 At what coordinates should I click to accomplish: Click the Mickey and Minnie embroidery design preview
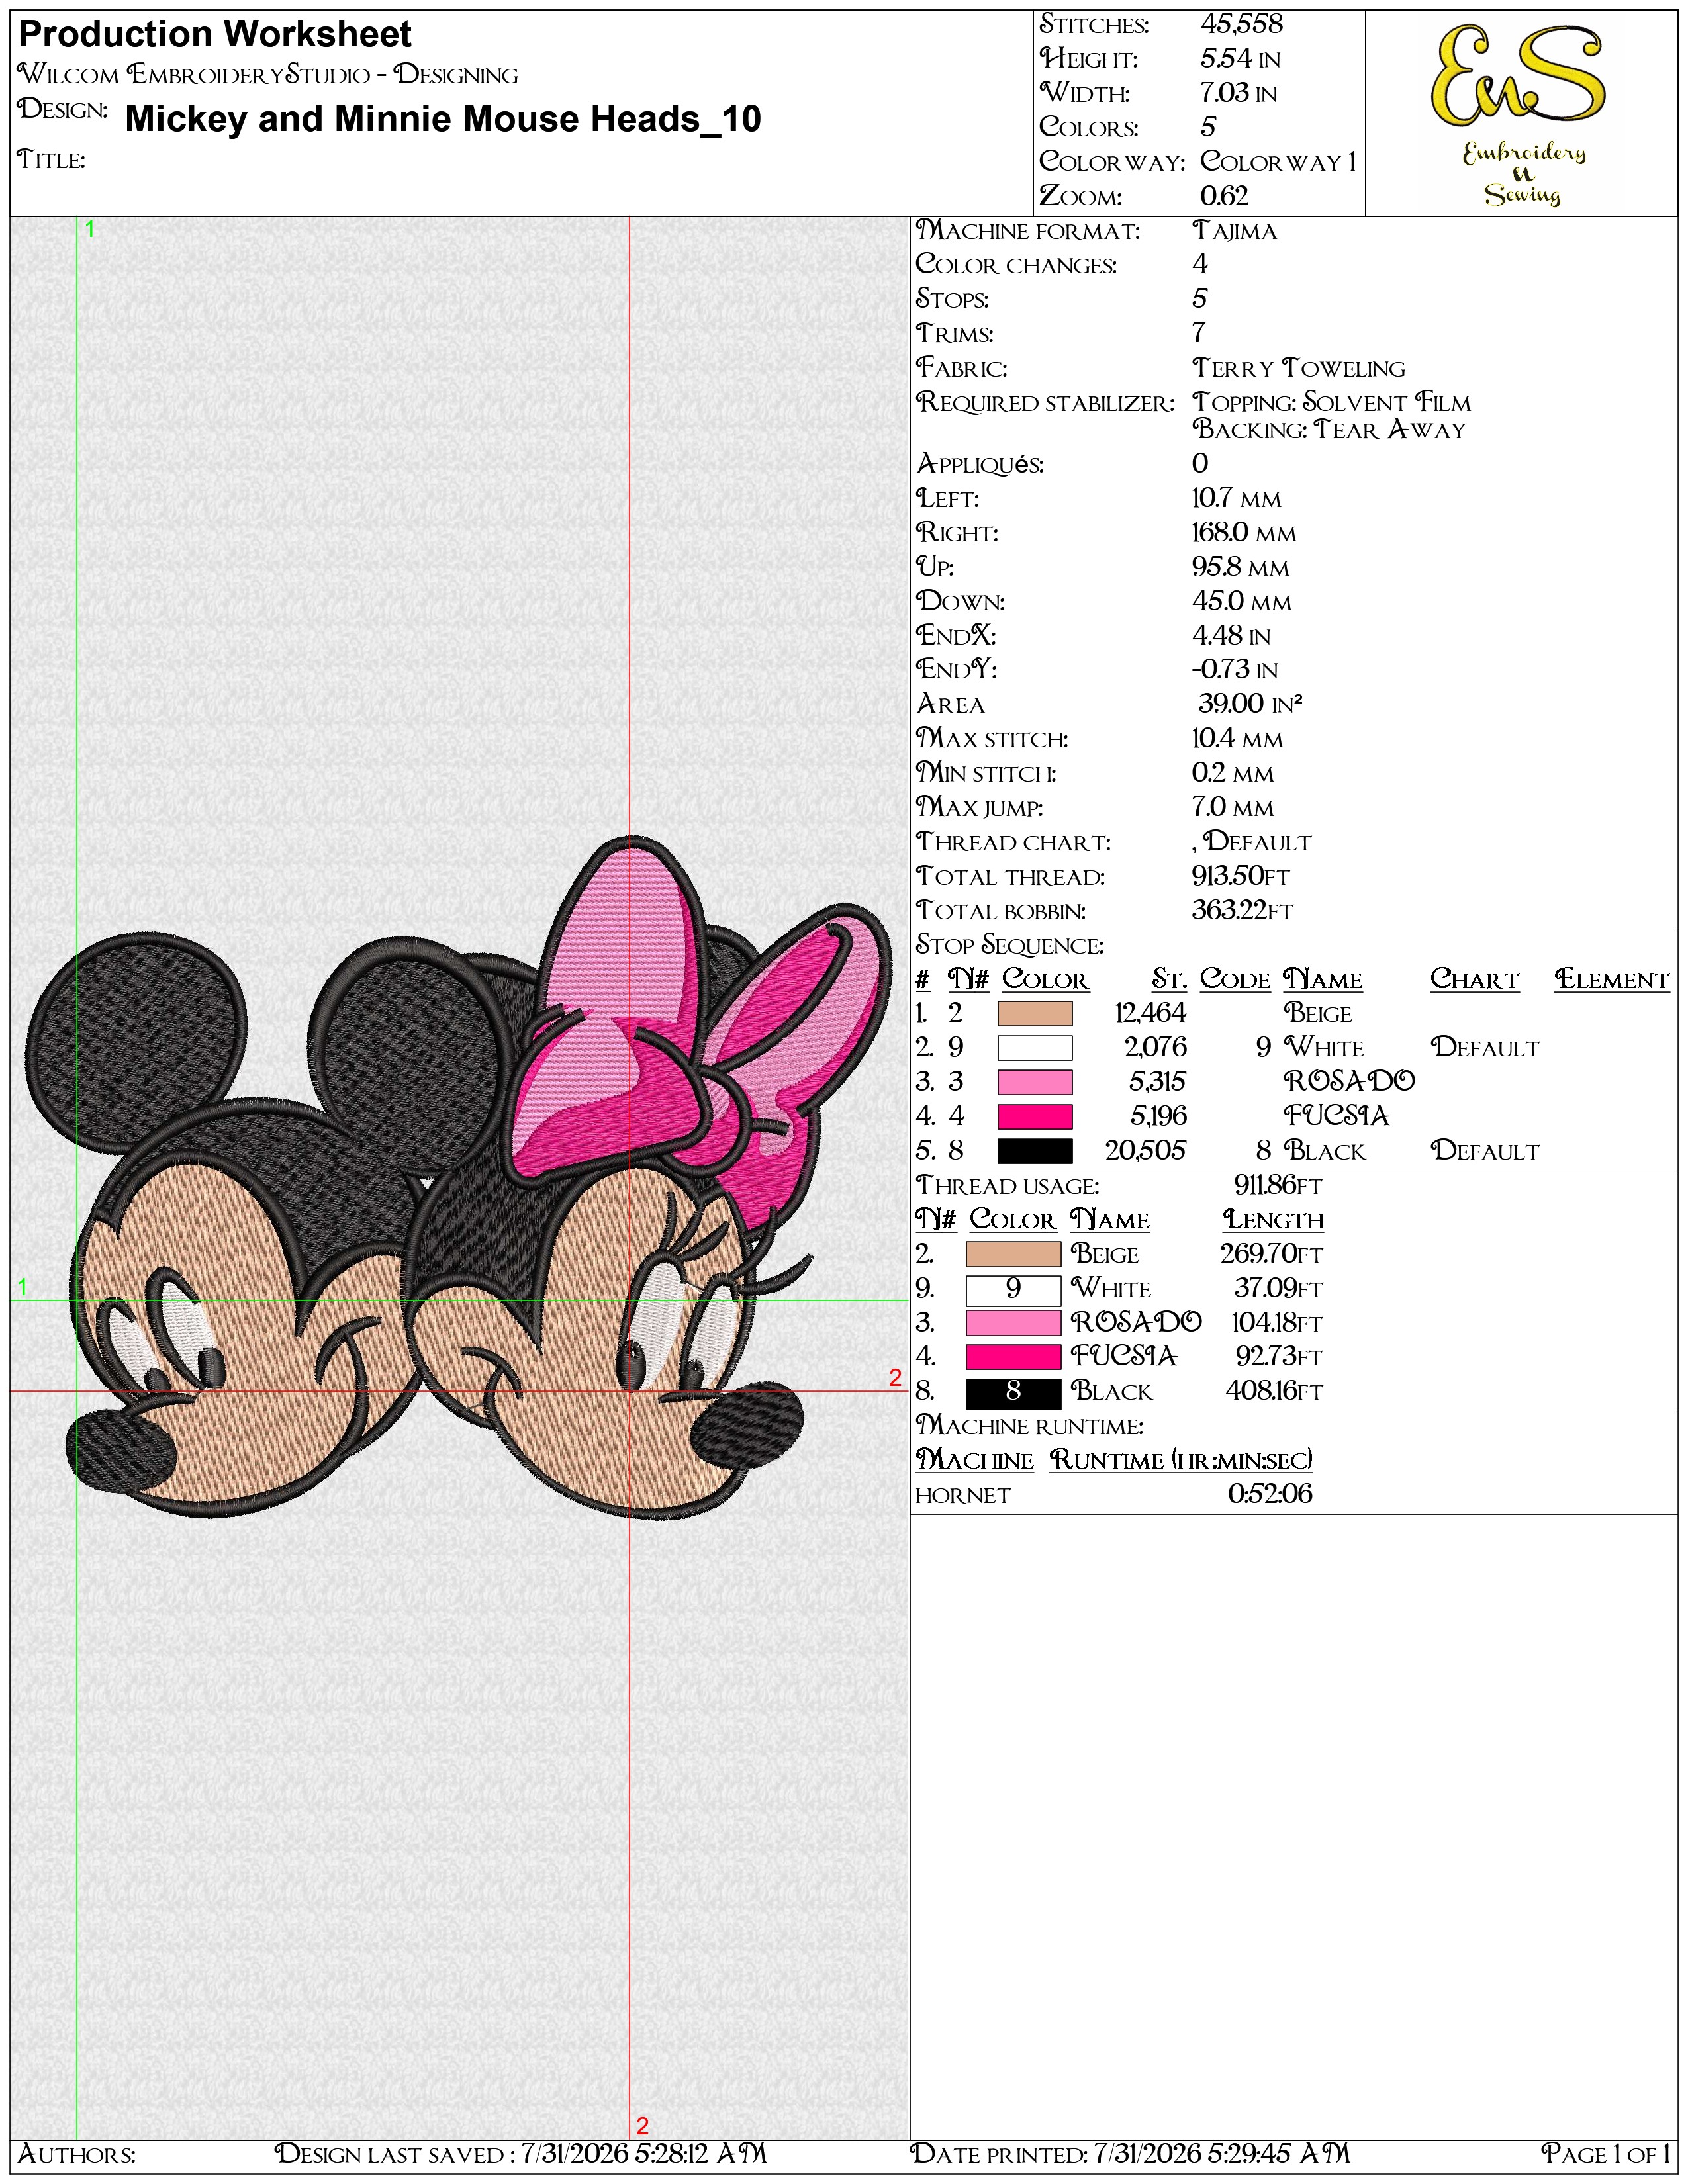tap(458, 1178)
